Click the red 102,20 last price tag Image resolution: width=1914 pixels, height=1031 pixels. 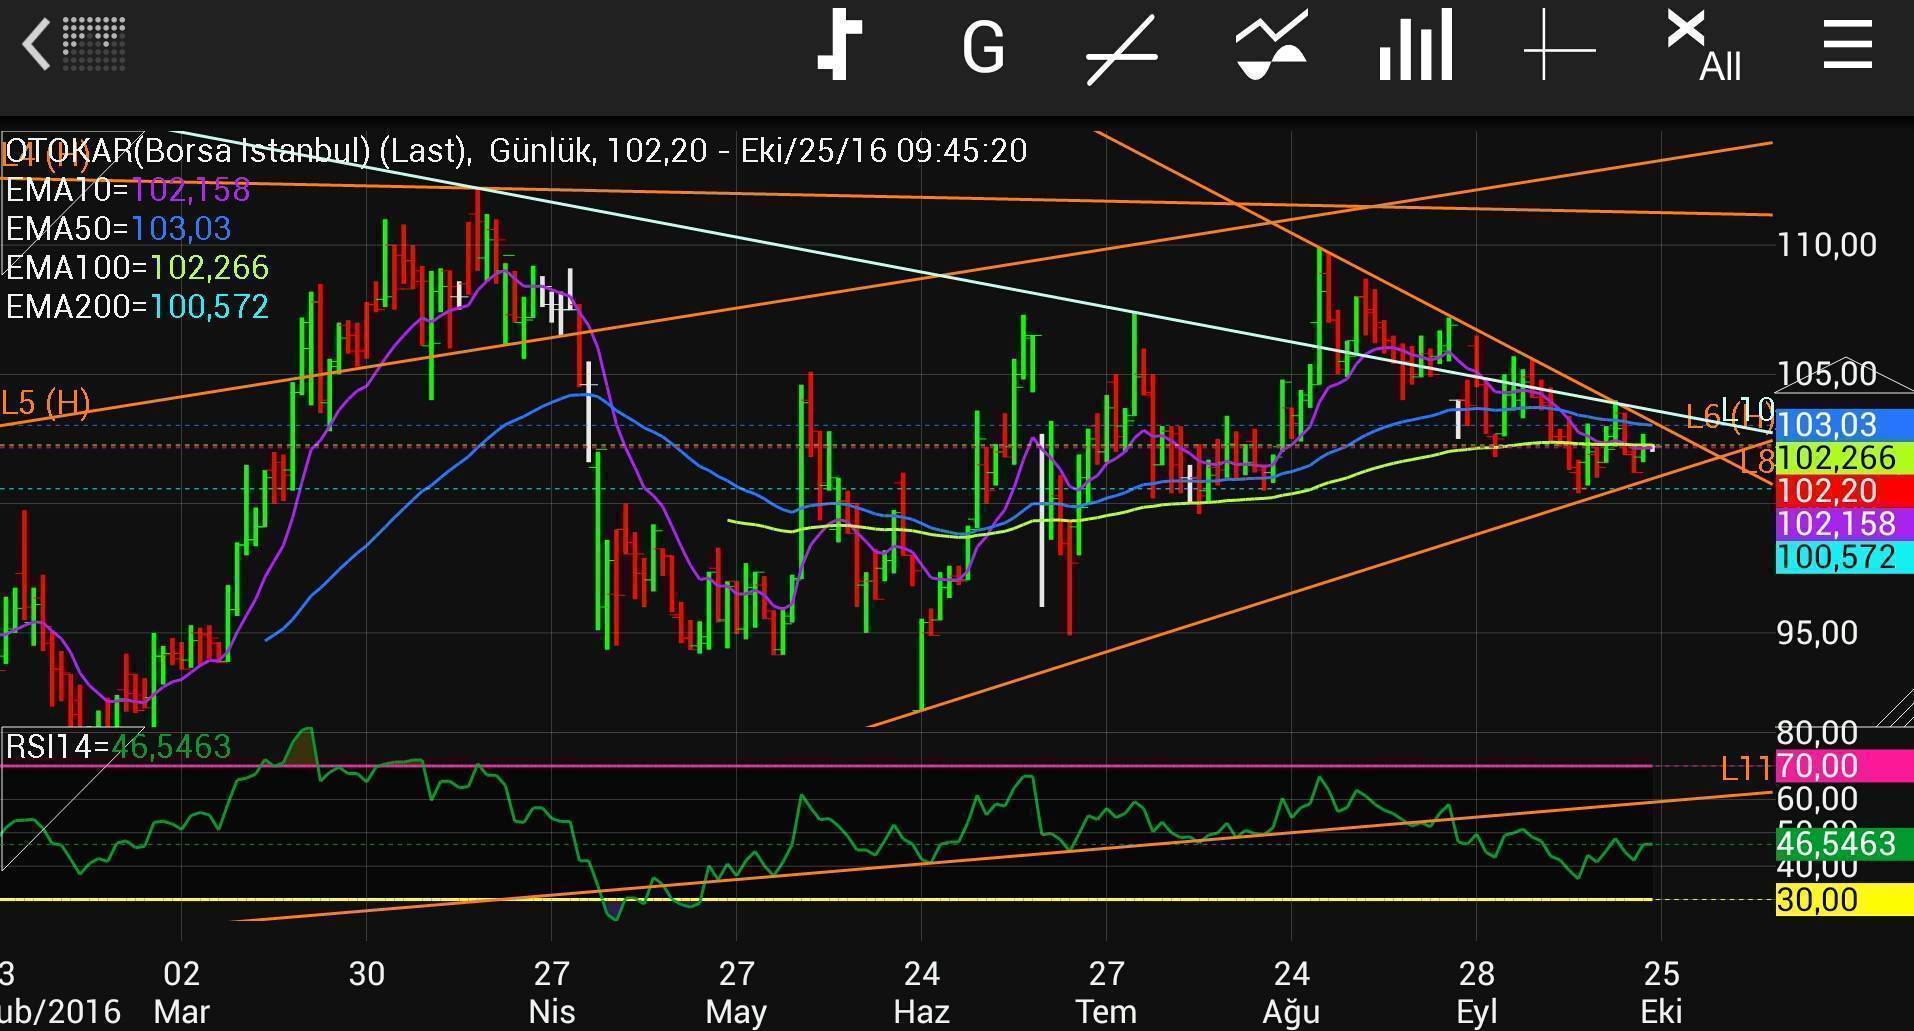tap(1842, 491)
